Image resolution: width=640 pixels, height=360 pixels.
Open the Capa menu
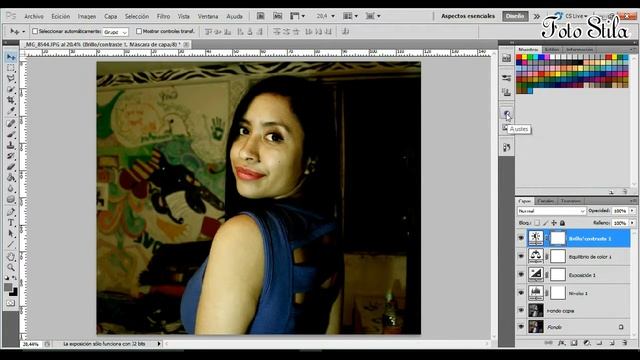point(110,16)
